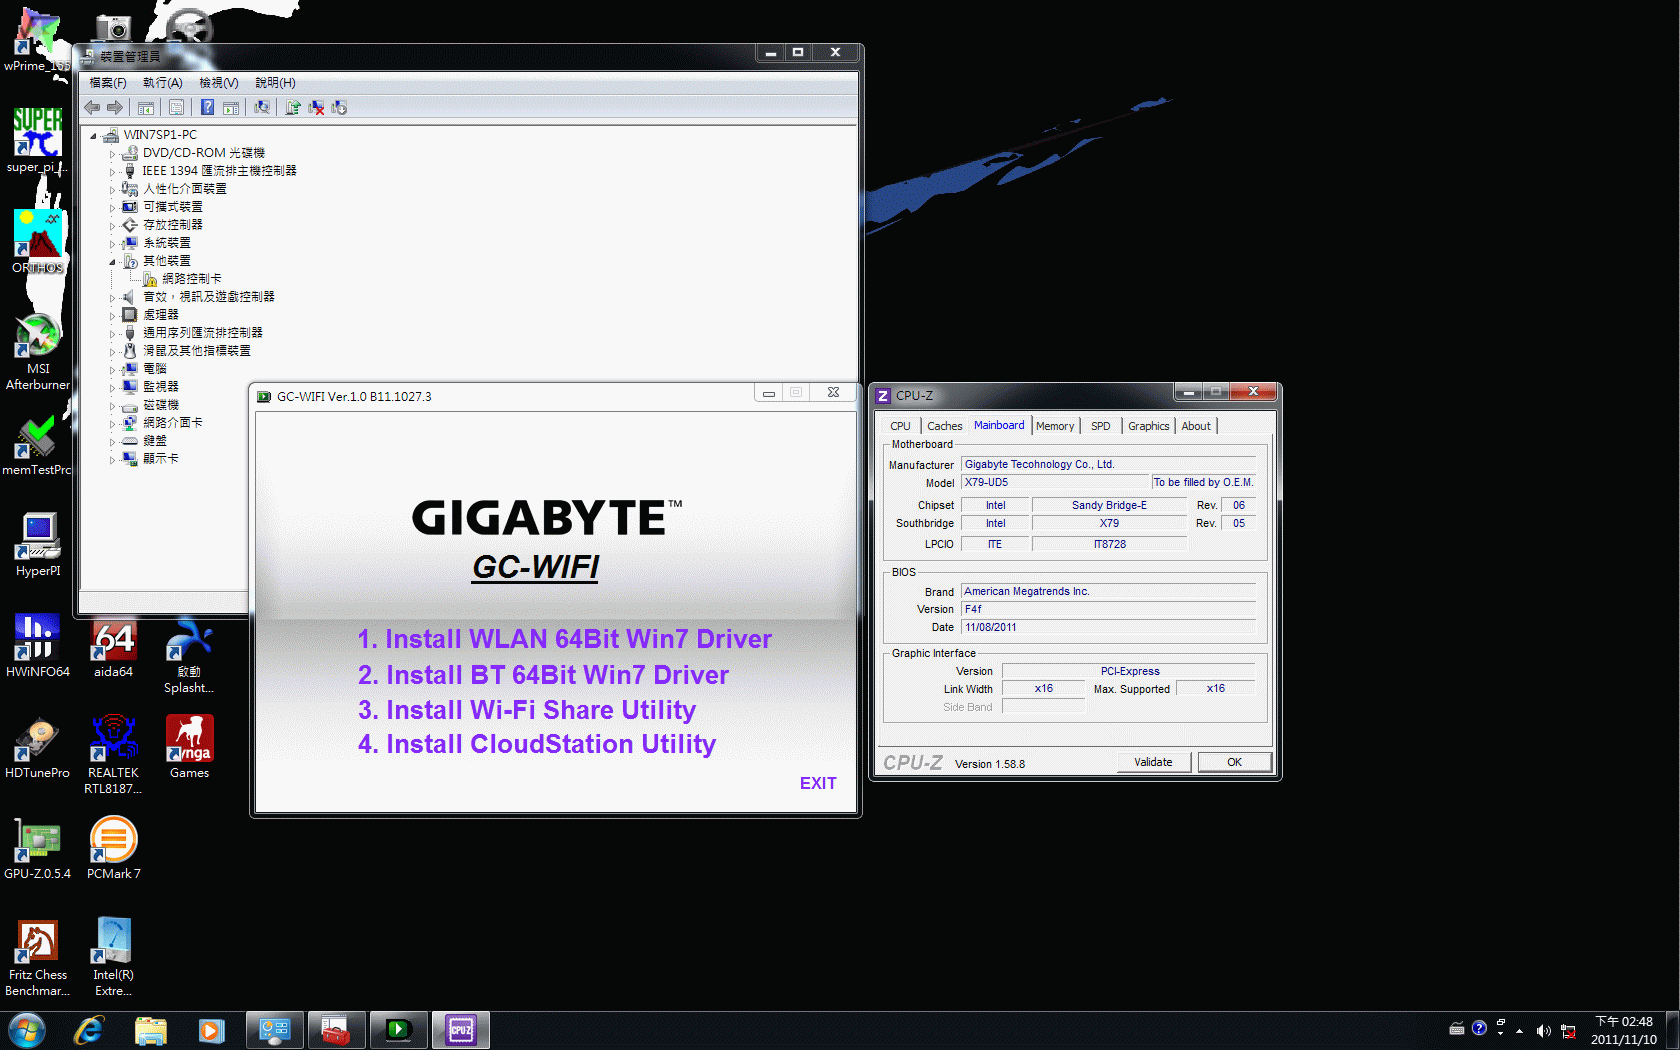Click the Back arrow in Device Manager toolbar
1680x1050 pixels.
click(x=92, y=107)
